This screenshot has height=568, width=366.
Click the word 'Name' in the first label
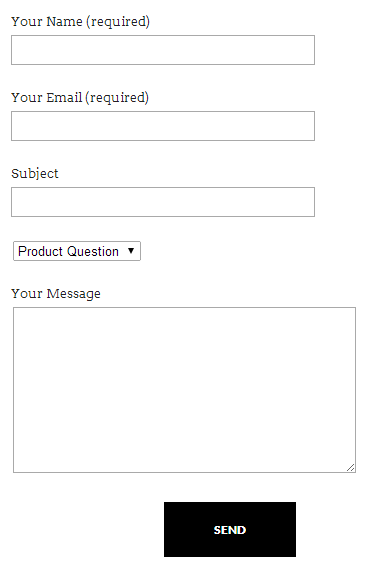click(65, 22)
